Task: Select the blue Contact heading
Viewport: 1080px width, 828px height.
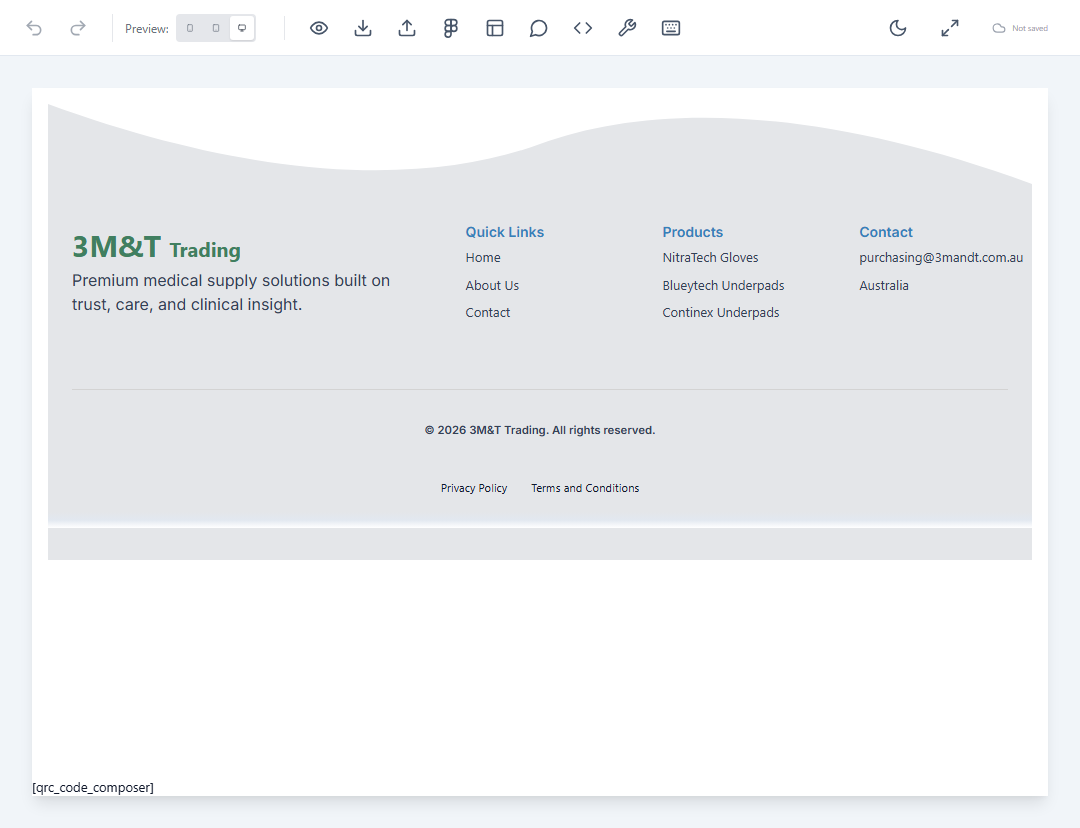Action: click(x=886, y=232)
